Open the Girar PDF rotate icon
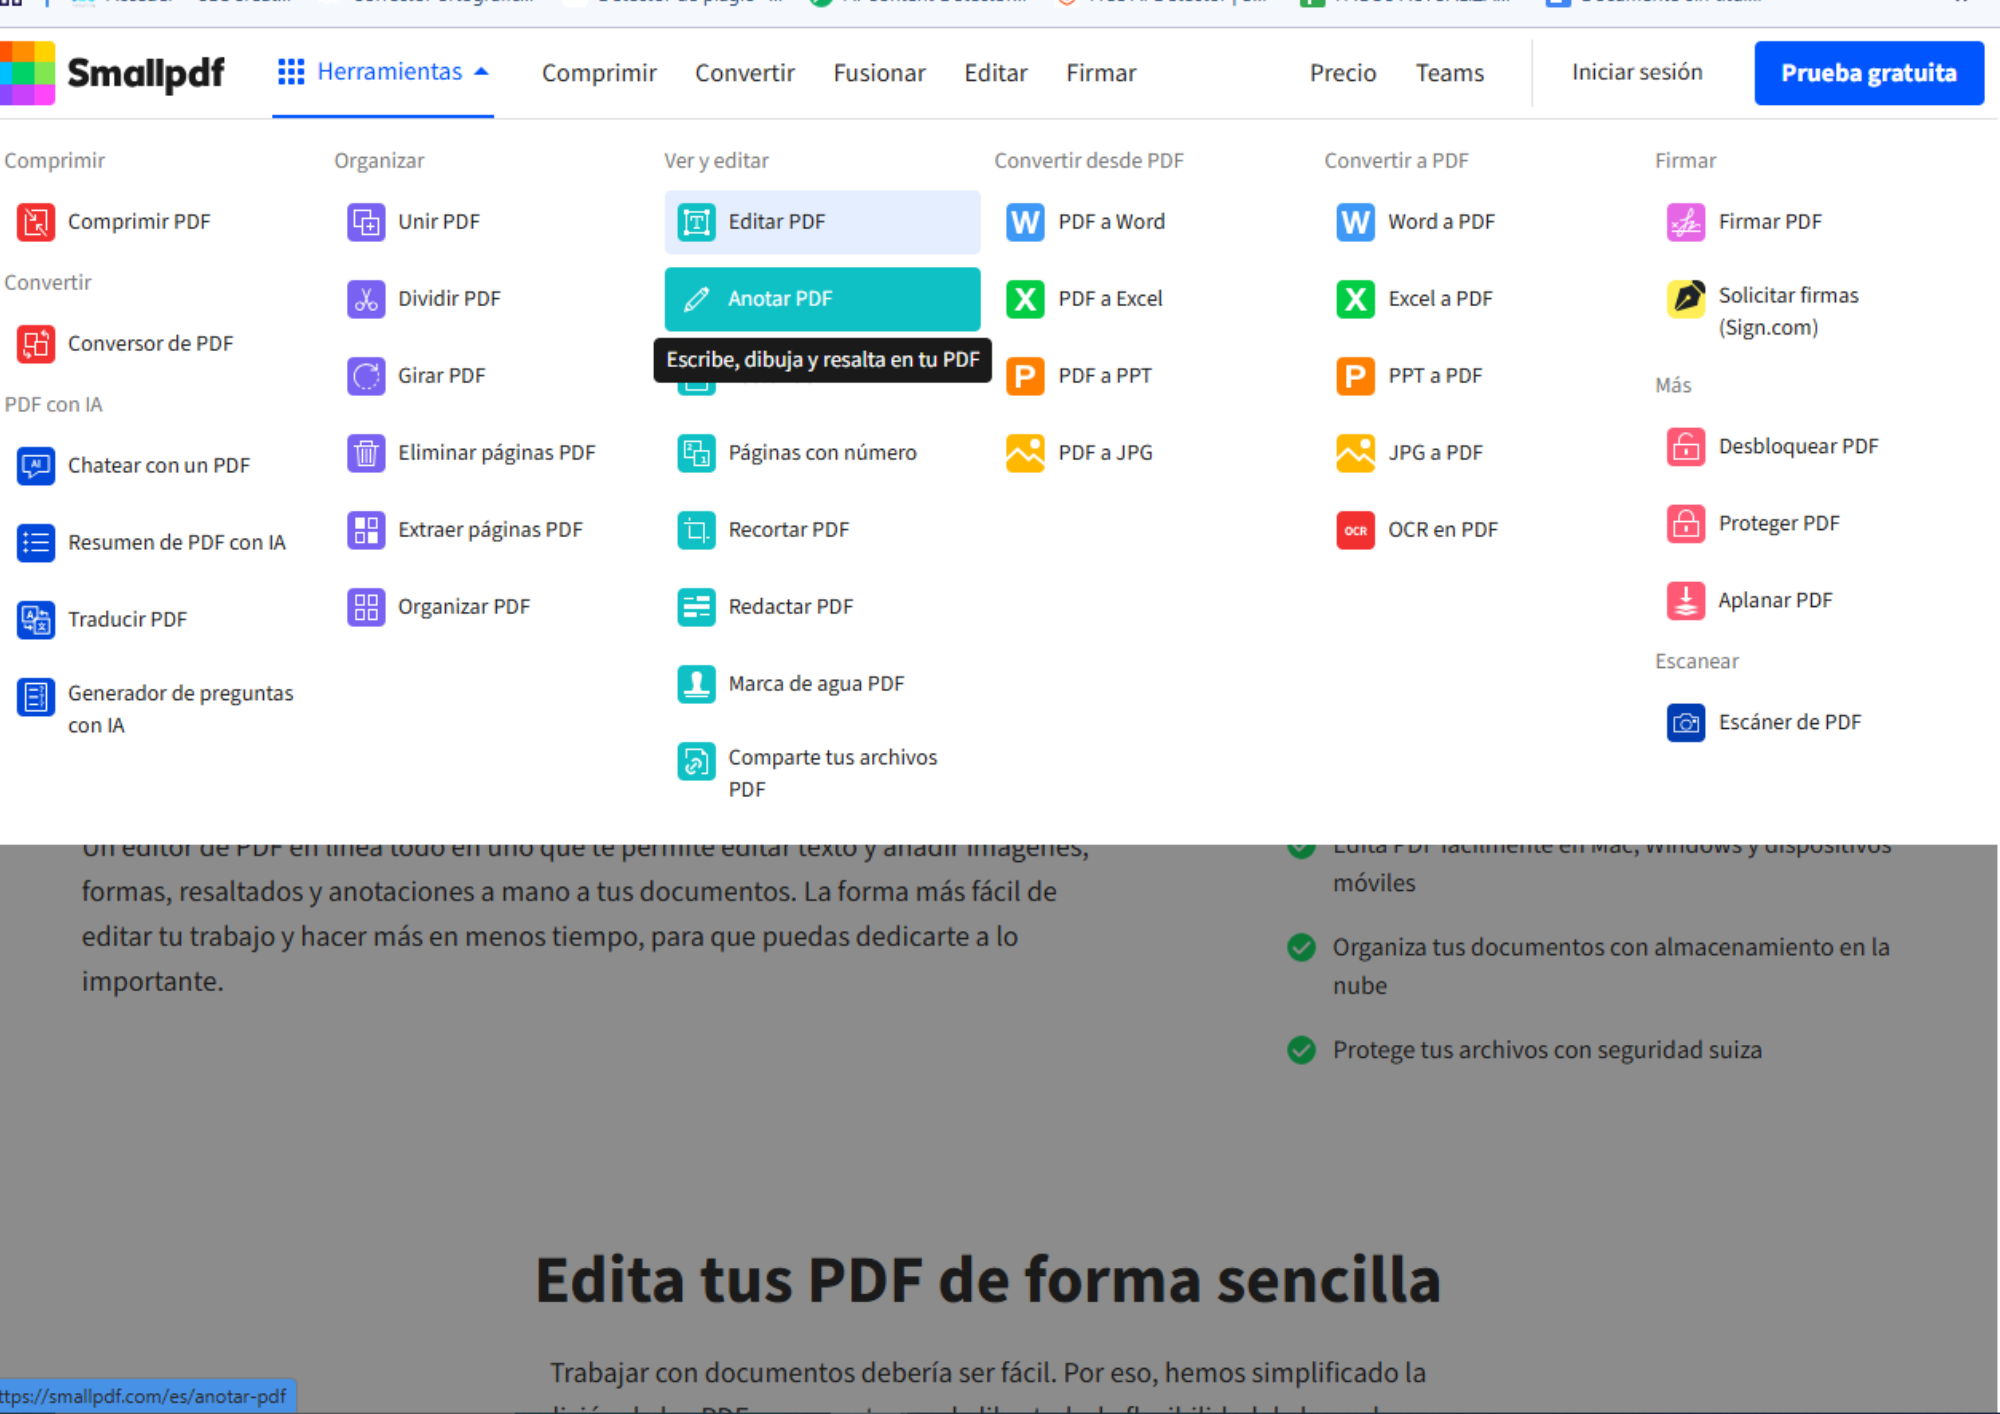The image size is (2000, 1414). point(366,376)
